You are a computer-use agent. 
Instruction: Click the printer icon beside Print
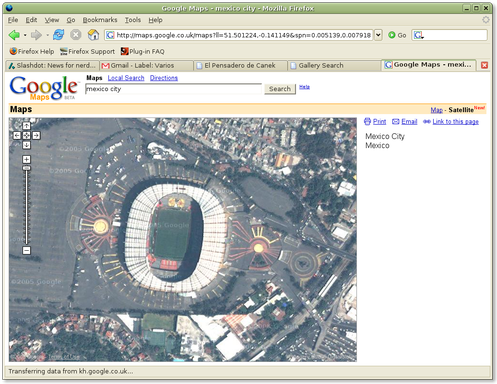[367, 121]
